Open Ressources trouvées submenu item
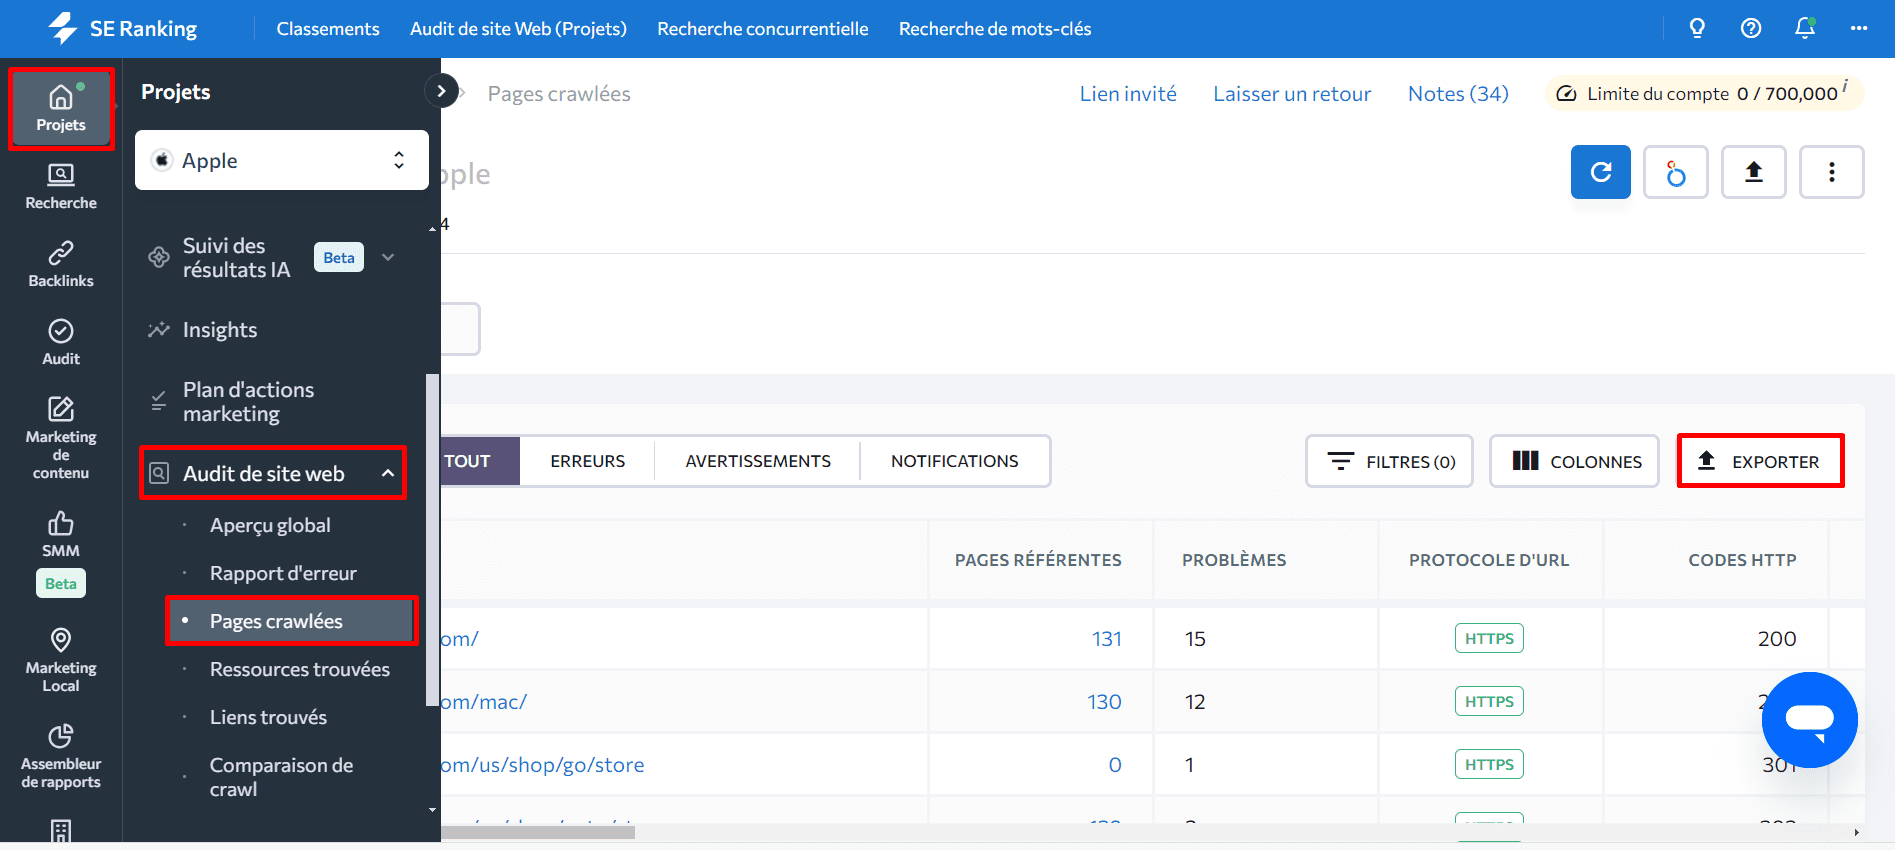 300,669
